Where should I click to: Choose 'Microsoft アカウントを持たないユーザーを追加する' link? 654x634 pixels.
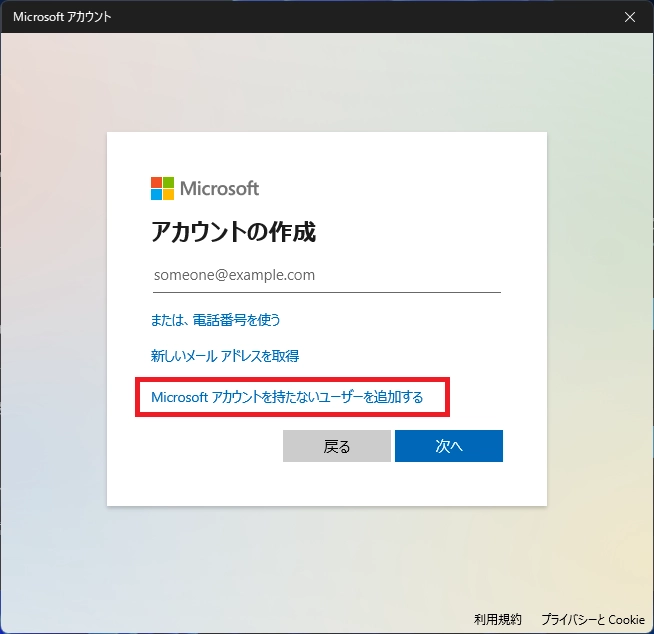(287, 397)
